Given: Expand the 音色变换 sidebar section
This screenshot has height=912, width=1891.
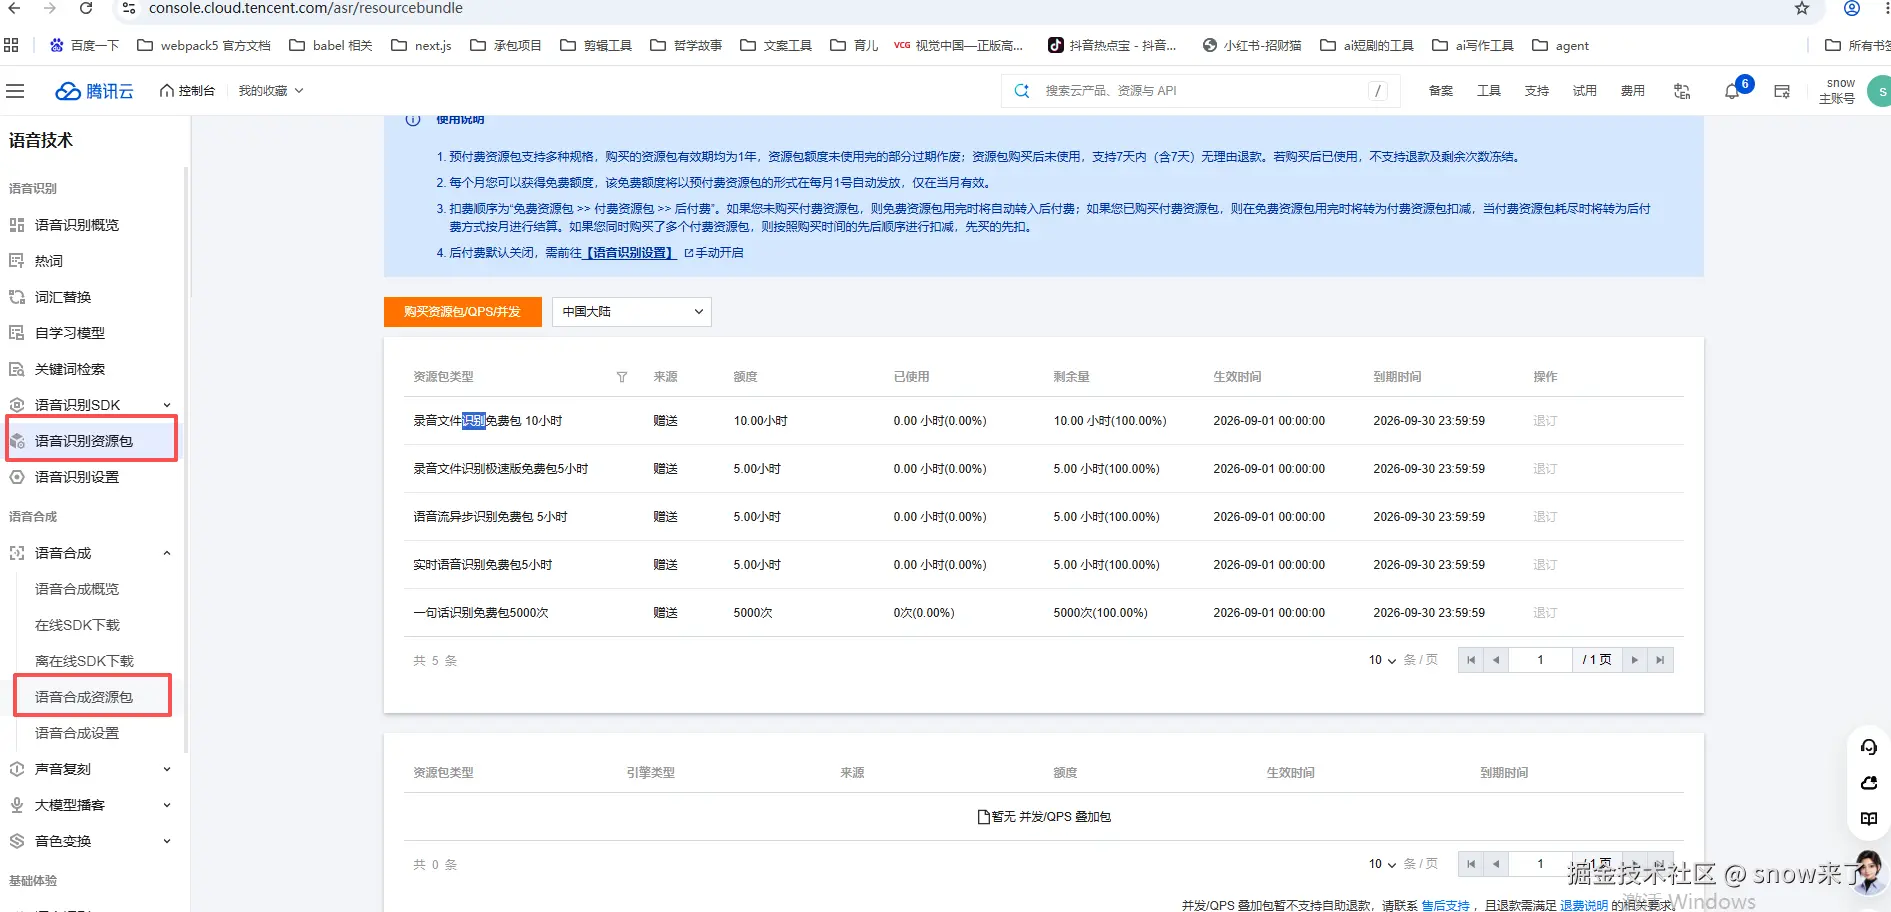Looking at the screenshot, I should [x=167, y=841].
